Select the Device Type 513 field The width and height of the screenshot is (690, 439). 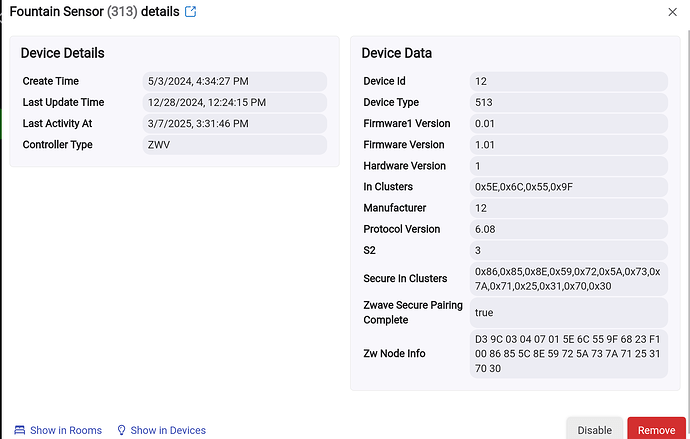(x=568, y=102)
